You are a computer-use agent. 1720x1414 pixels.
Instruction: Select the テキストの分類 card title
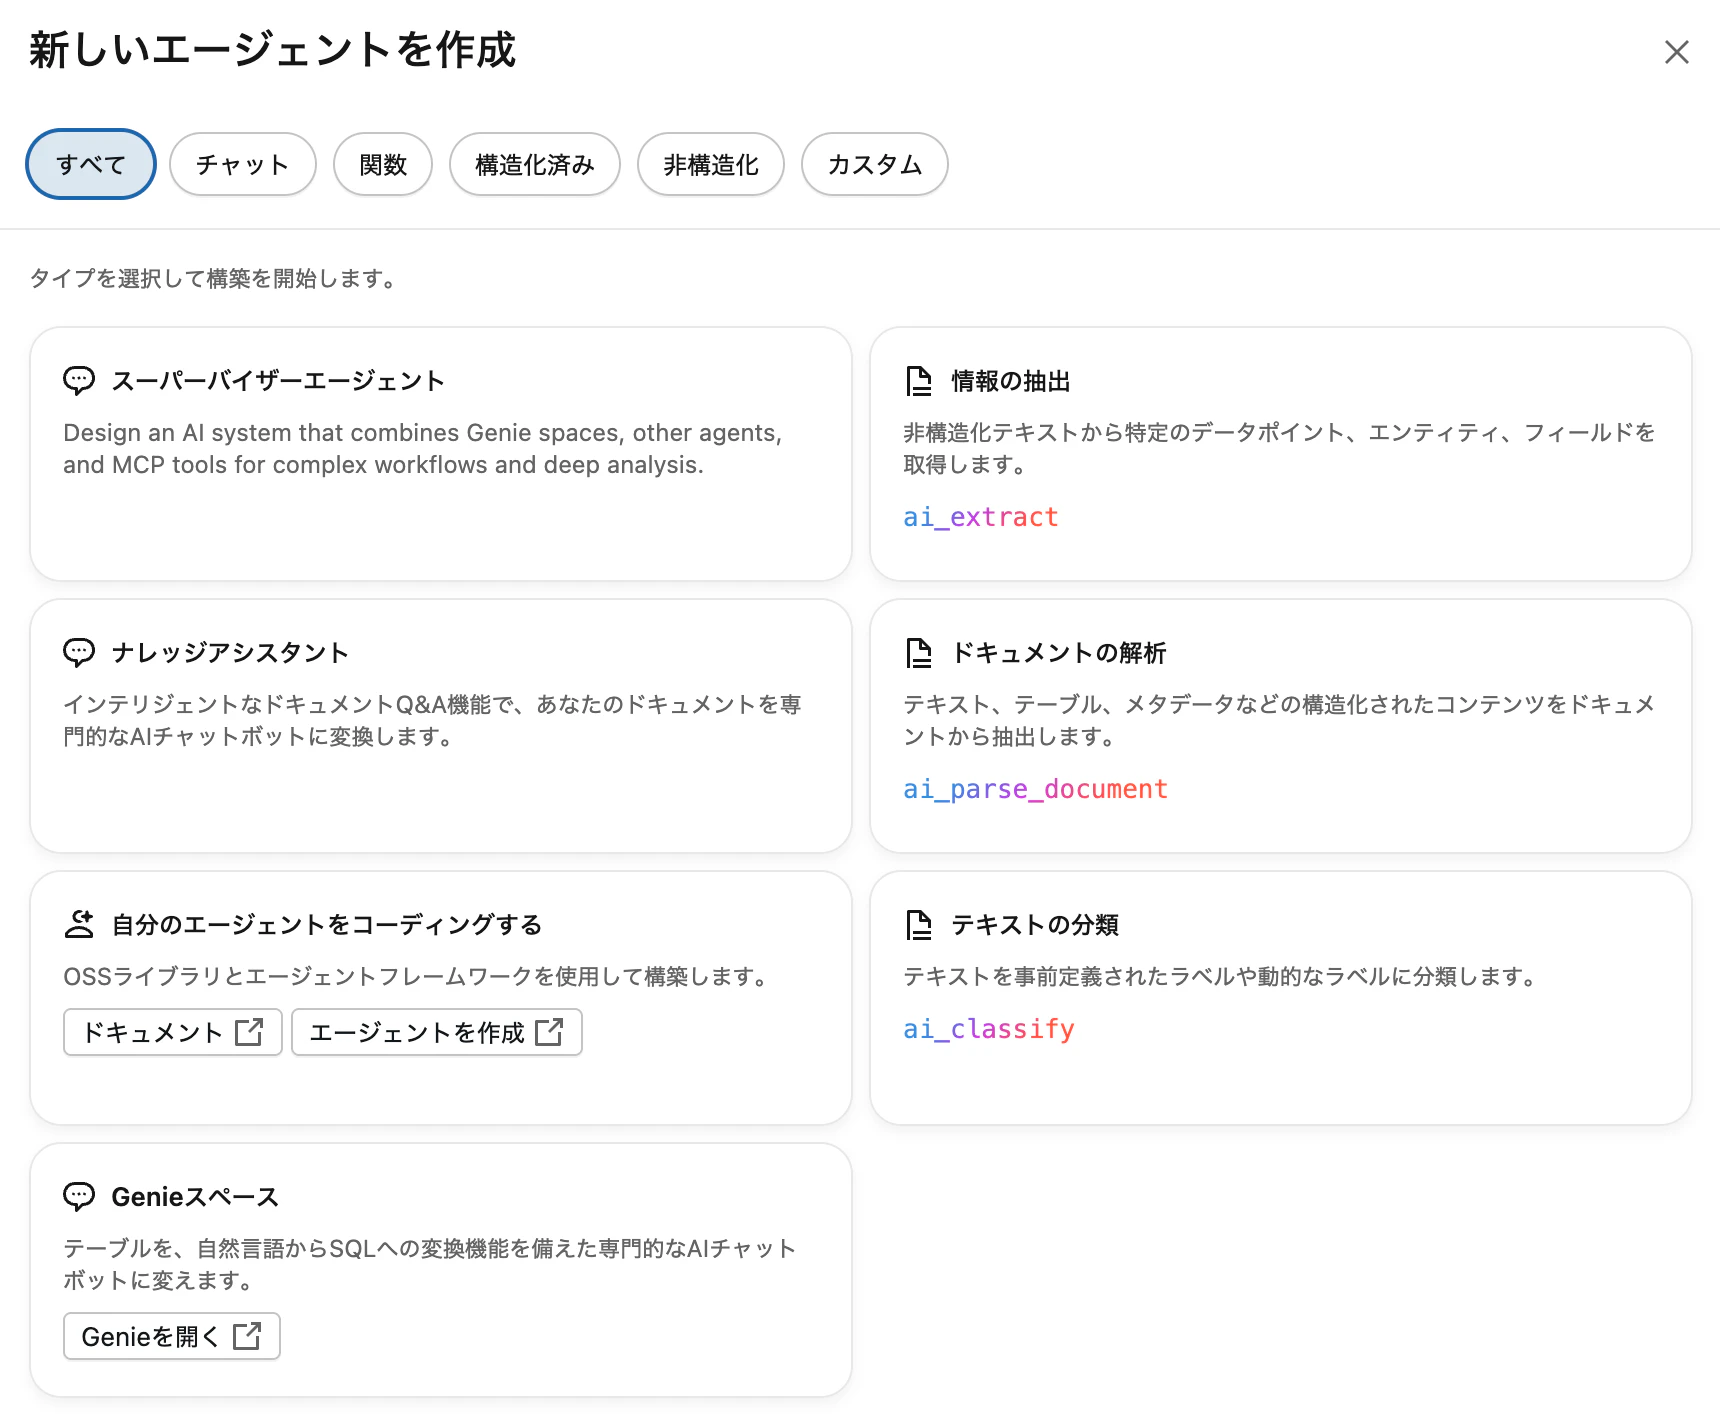(x=1035, y=925)
